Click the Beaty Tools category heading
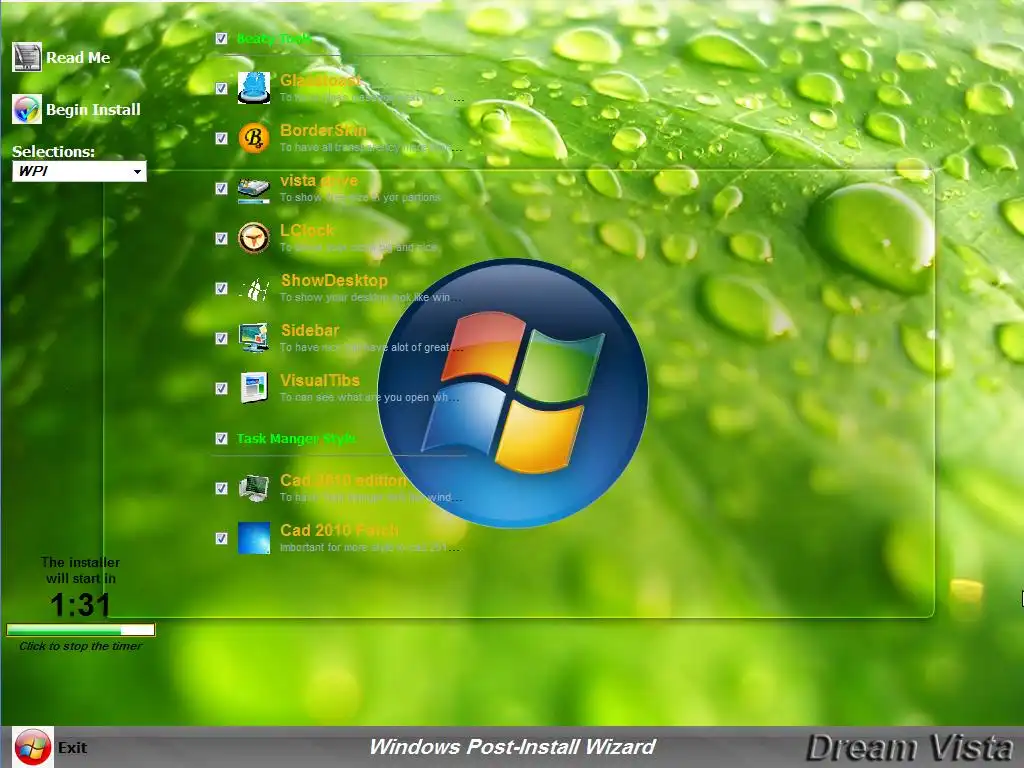 click(274, 39)
